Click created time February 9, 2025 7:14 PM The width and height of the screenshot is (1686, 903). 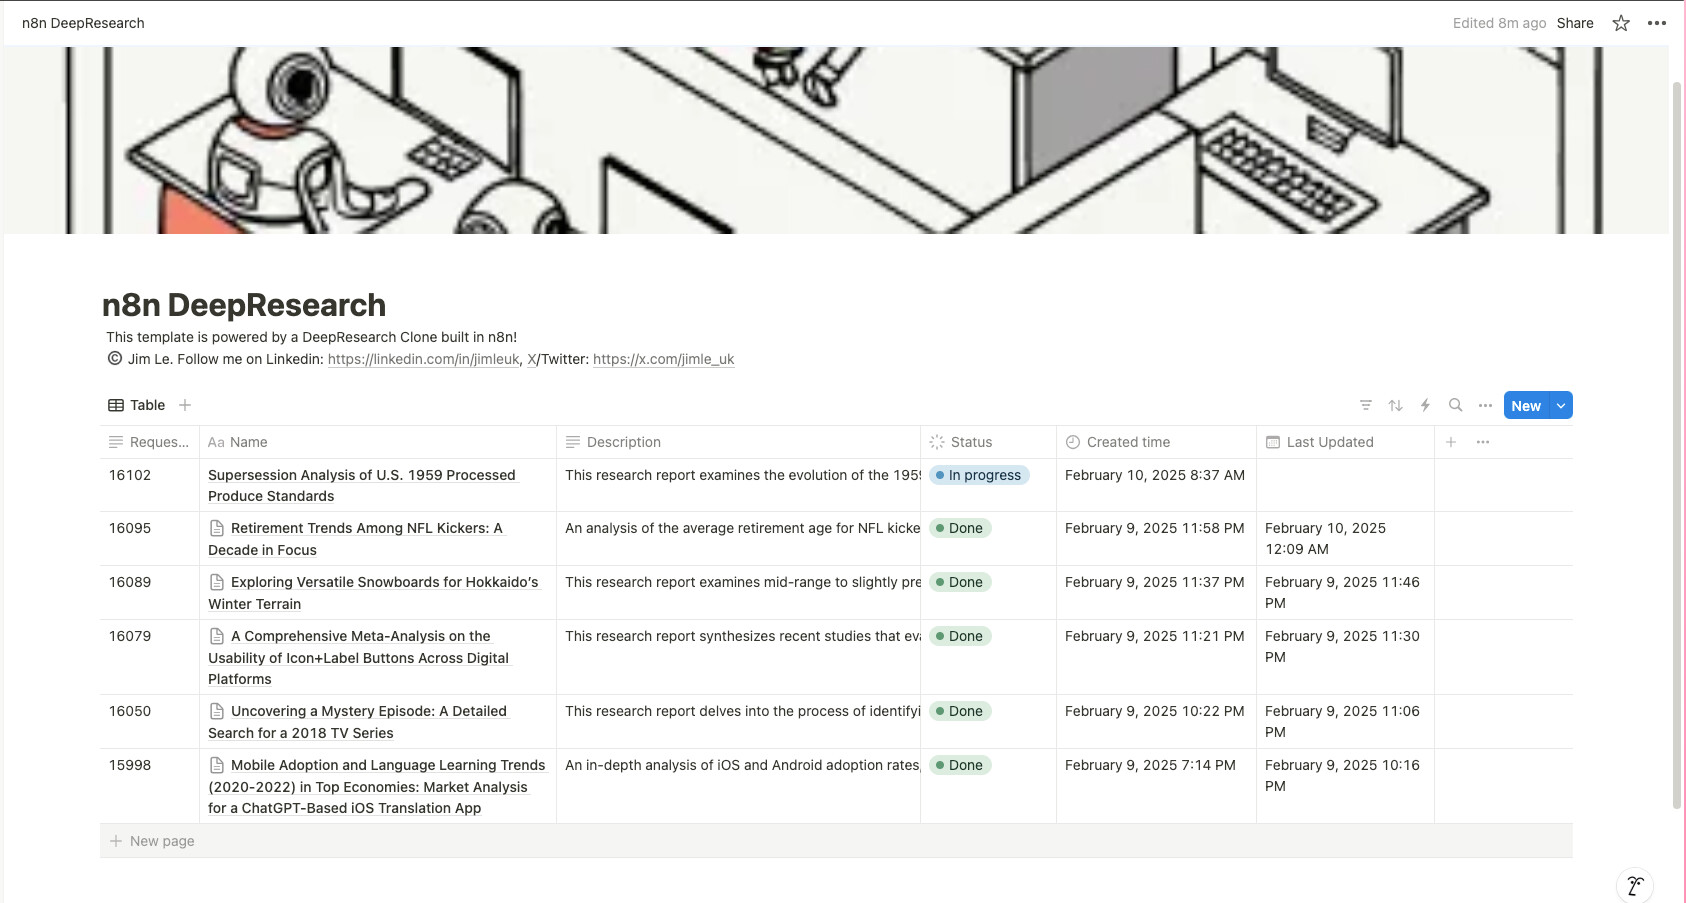[1150, 765]
